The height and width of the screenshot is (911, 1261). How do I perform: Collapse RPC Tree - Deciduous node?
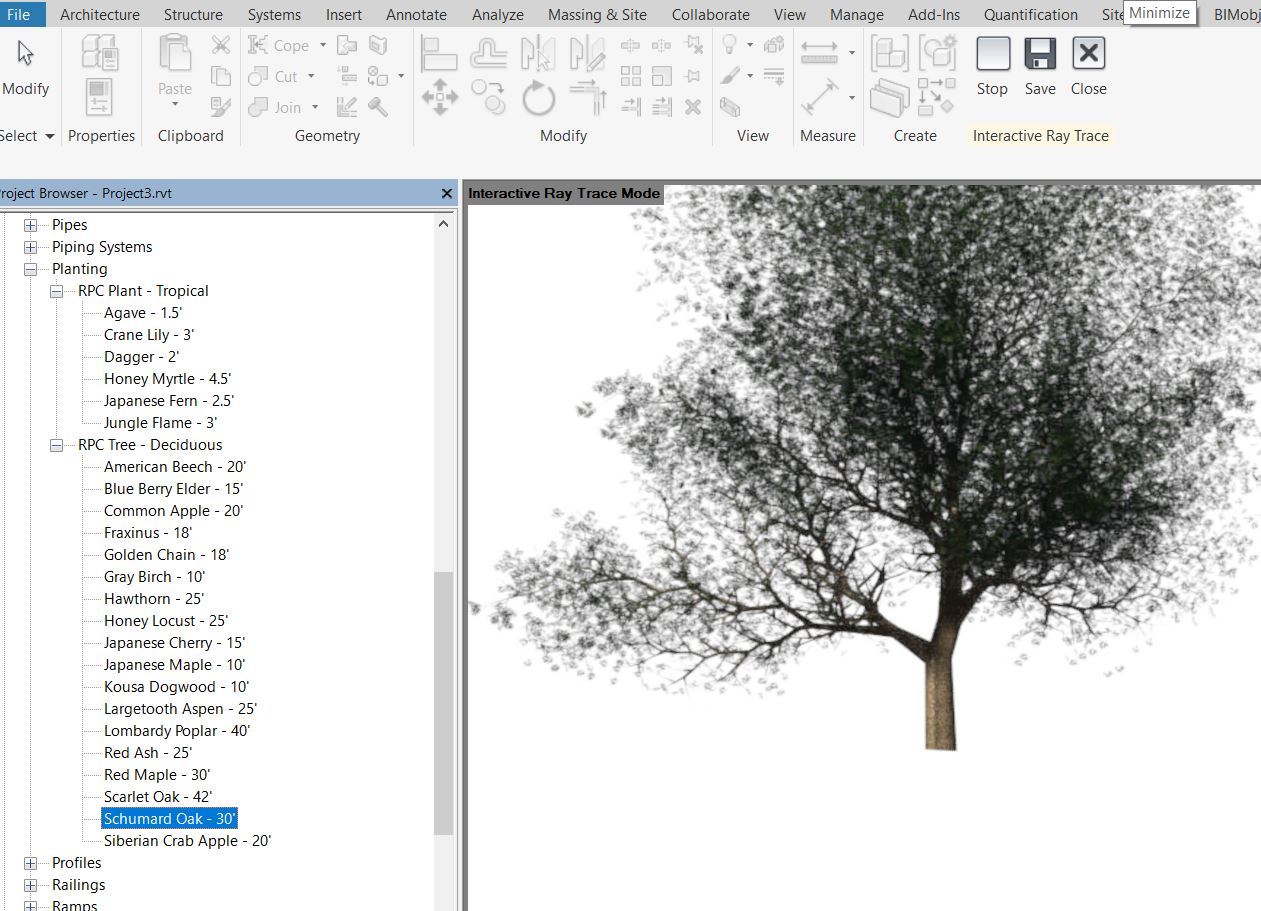coord(57,445)
